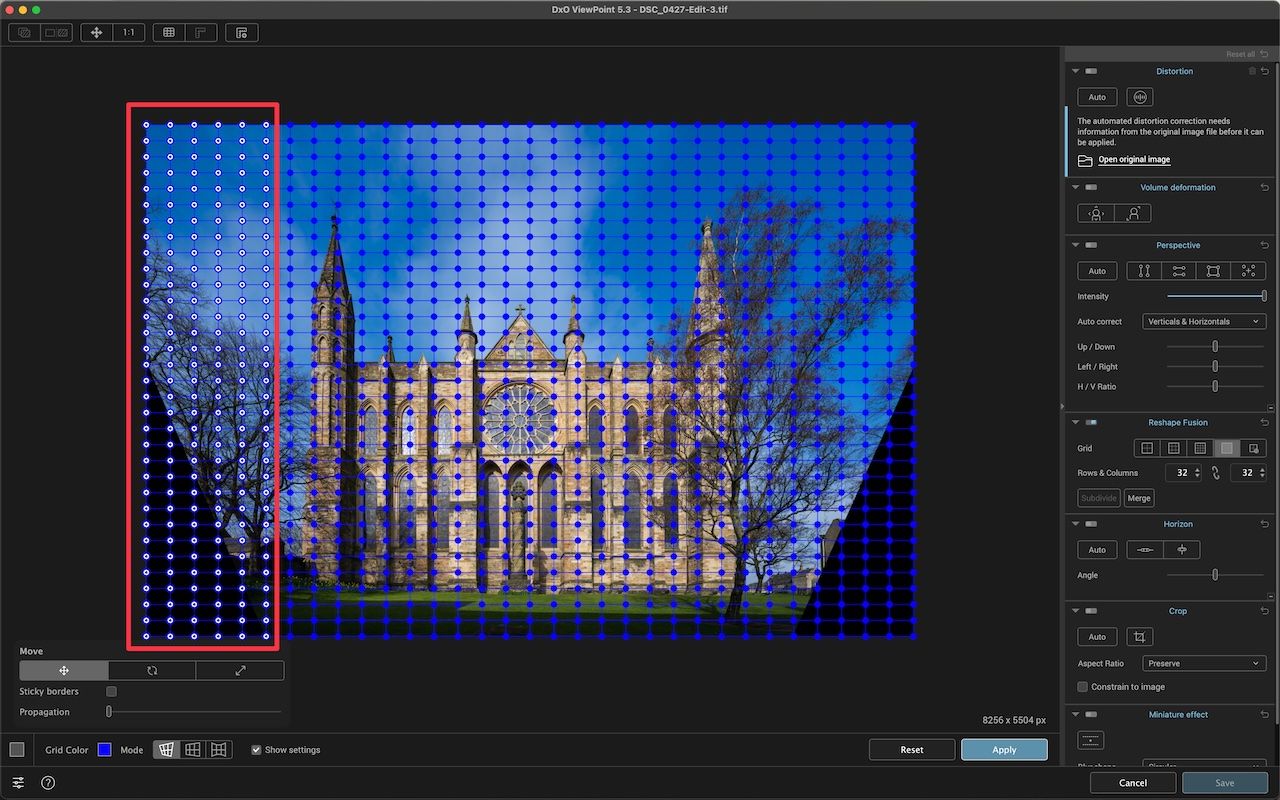Enable the Sticky borders checkbox
The height and width of the screenshot is (800, 1280).
pyautogui.click(x=111, y=691)
